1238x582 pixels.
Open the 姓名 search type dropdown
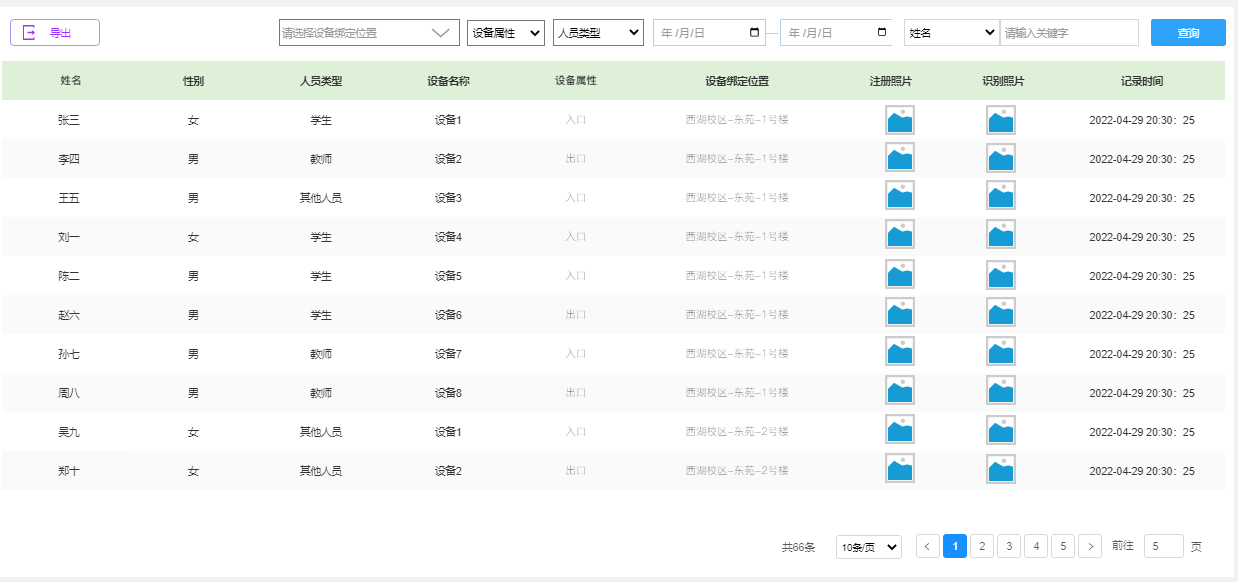(950, 33)
